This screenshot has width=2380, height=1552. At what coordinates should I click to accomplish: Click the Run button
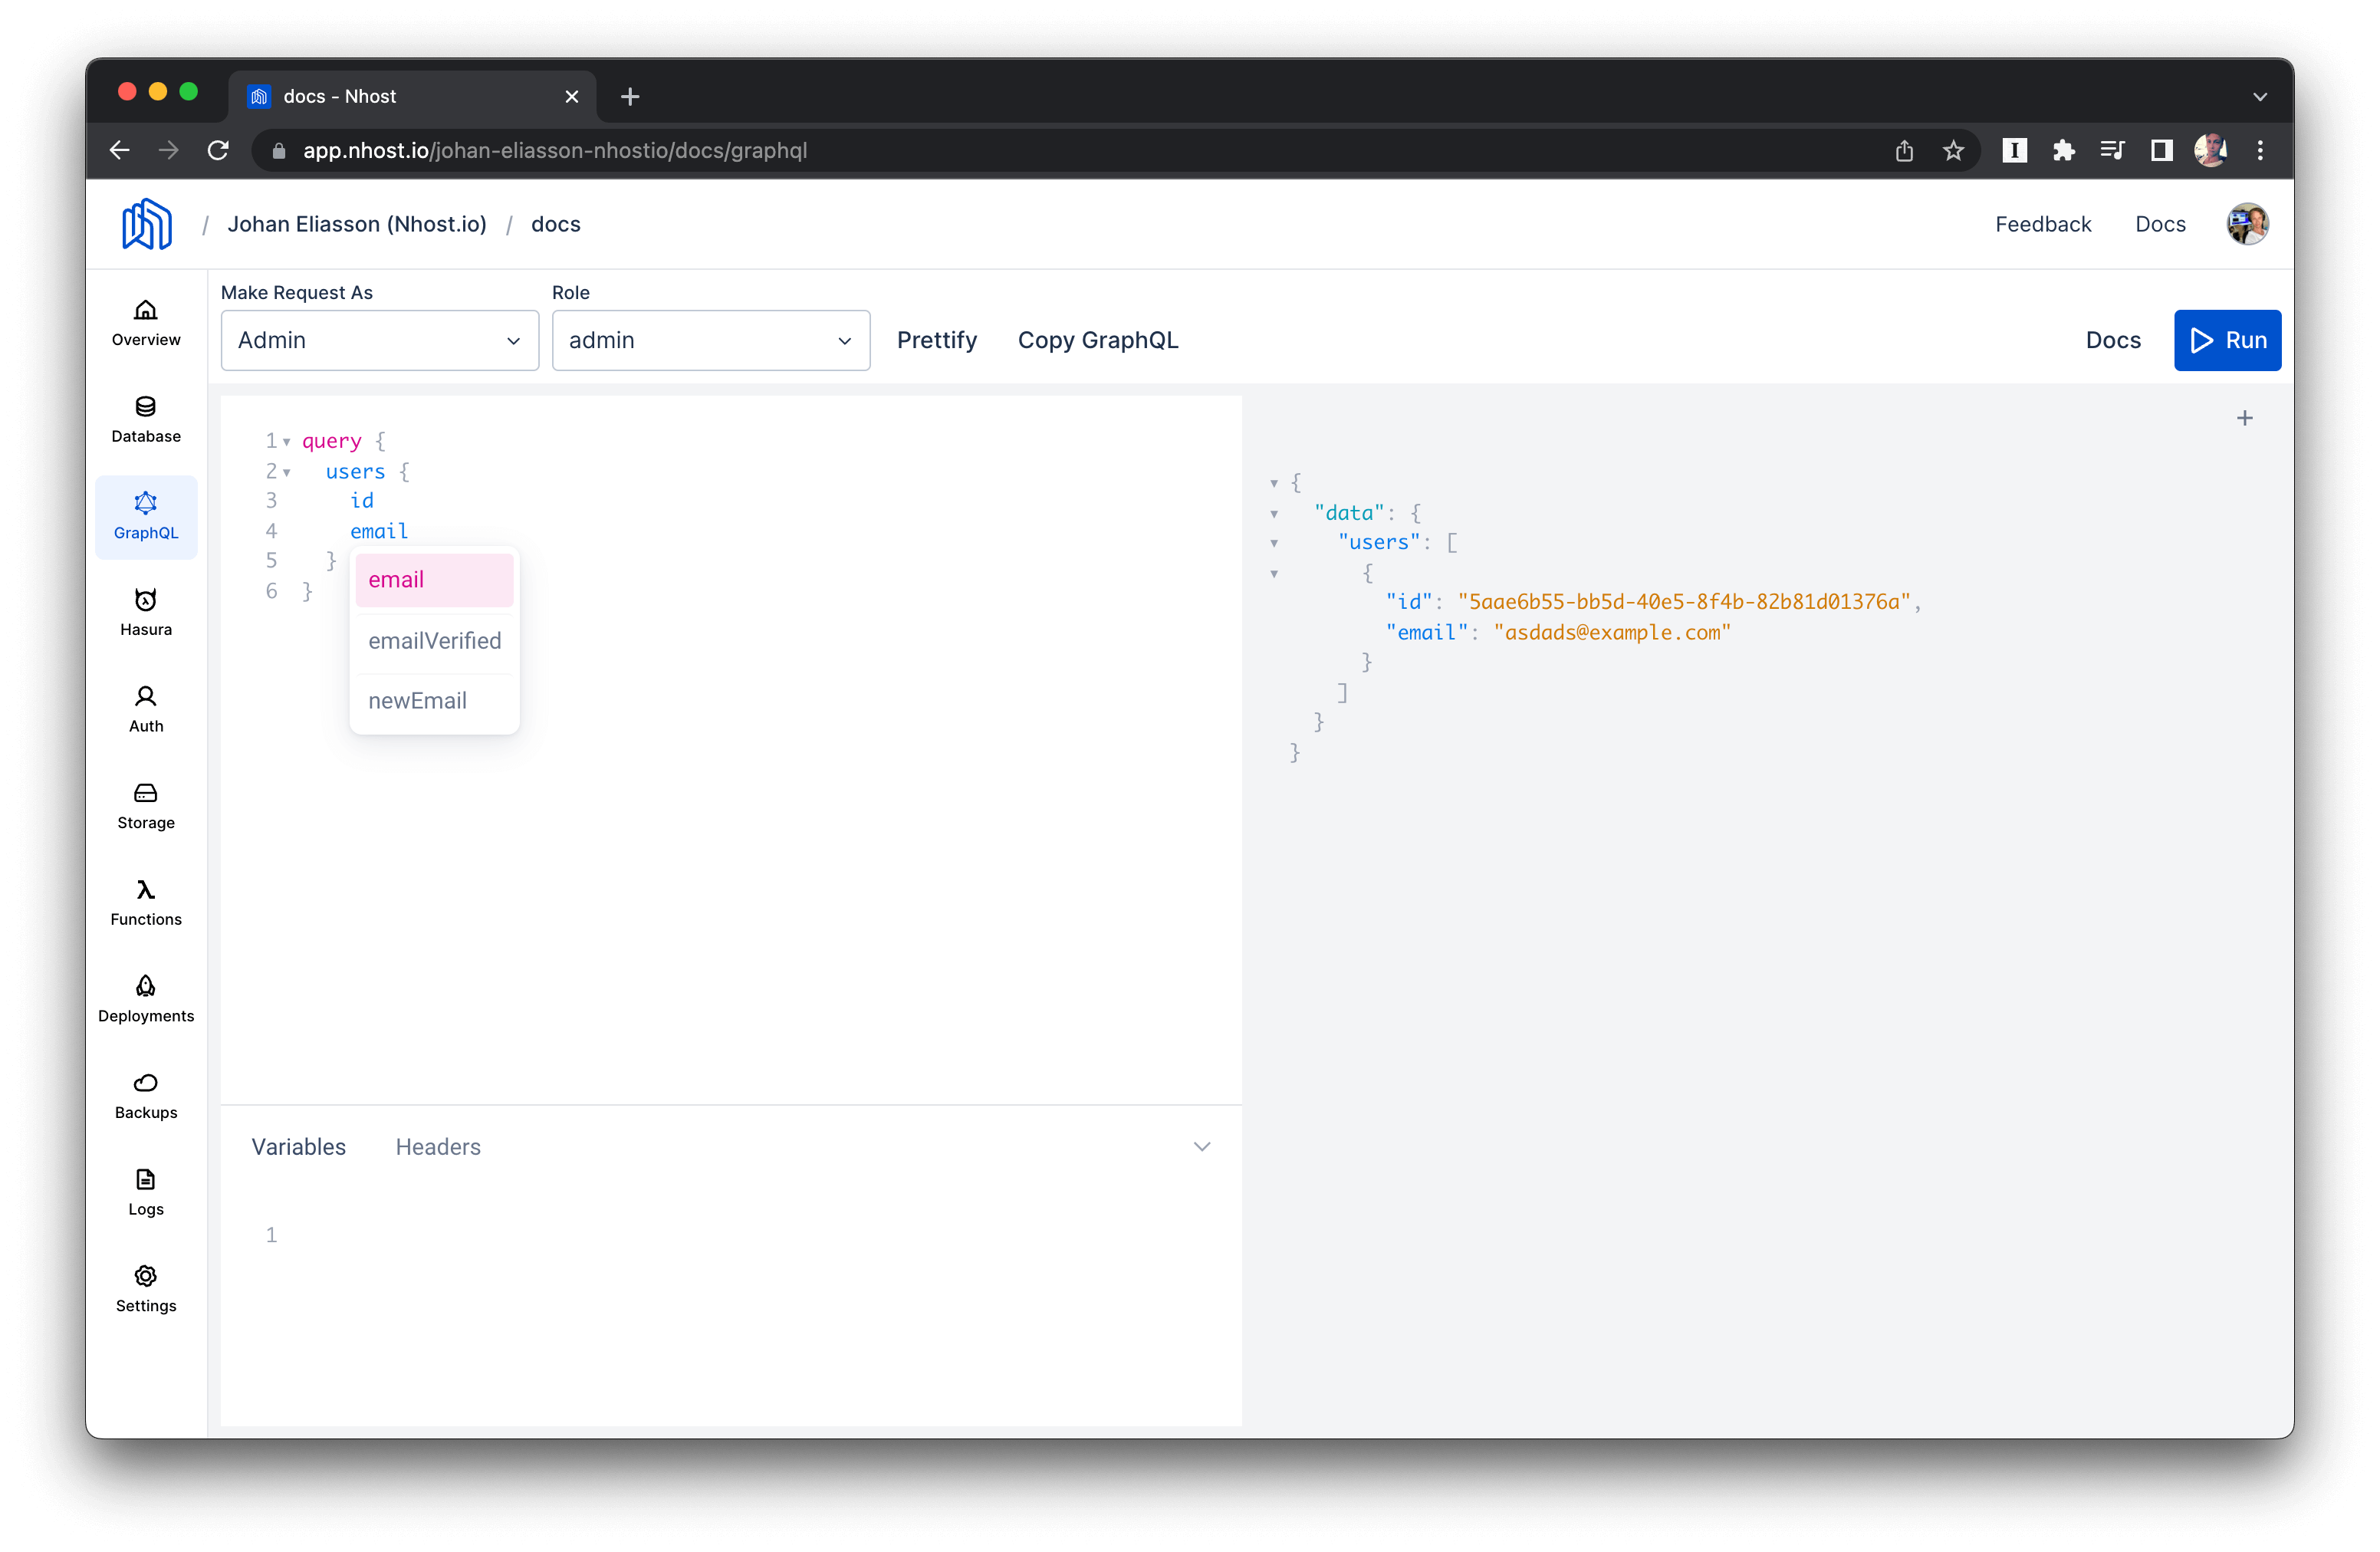pyautogui.click(x=2227, y=340)
